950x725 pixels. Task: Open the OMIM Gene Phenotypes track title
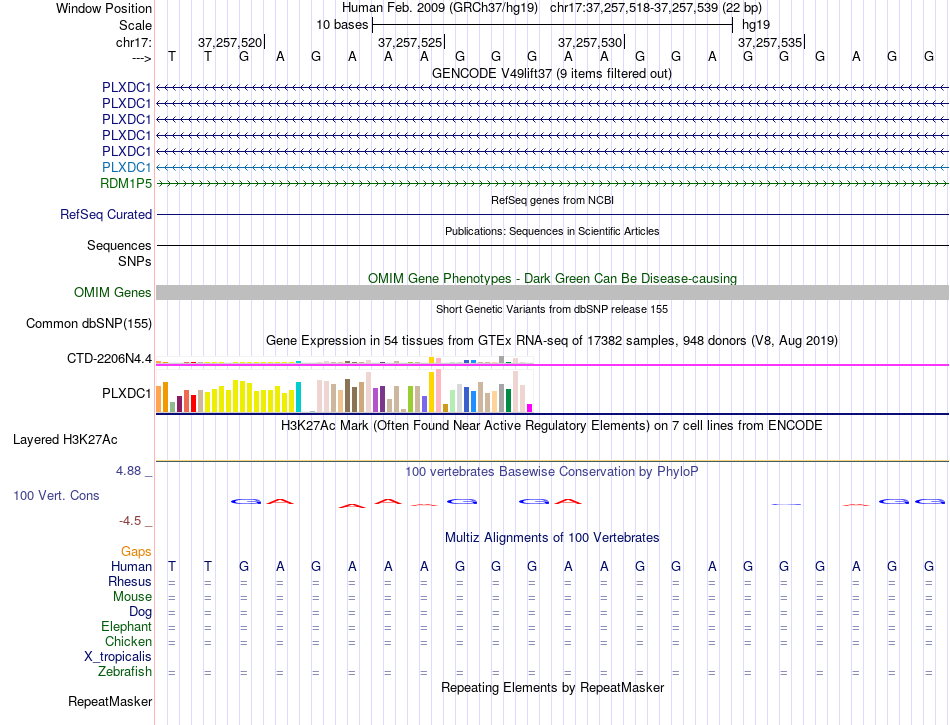coord(553,279)
